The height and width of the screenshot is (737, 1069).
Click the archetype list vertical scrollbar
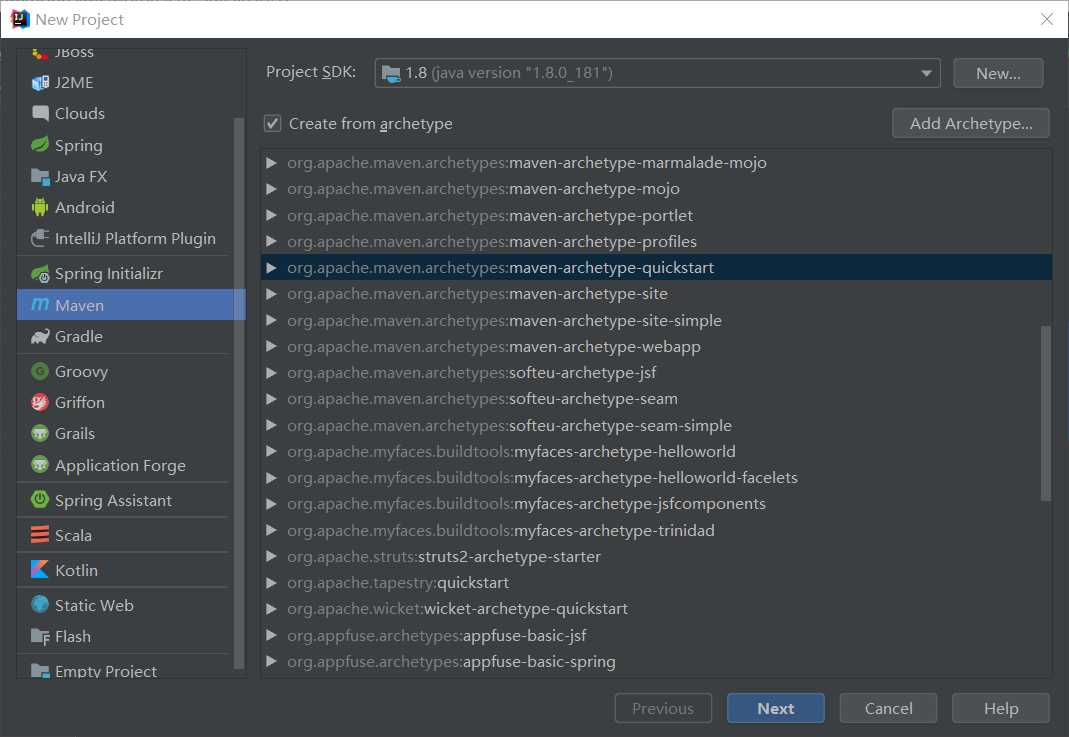1046,413
